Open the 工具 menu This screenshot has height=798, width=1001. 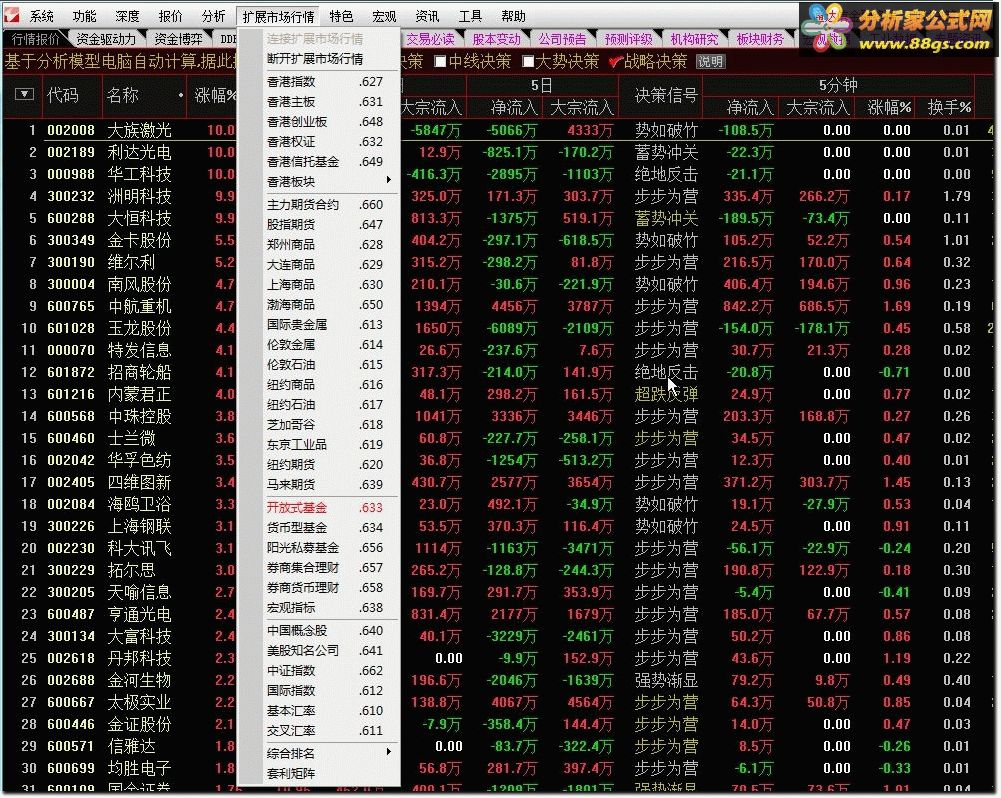coord(470,16)
